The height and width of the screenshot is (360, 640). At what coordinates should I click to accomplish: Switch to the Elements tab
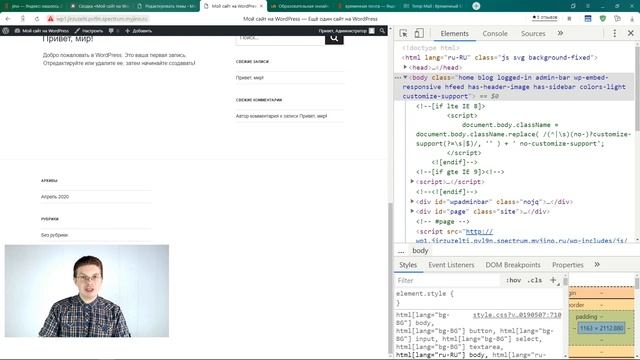click(454, 34)
